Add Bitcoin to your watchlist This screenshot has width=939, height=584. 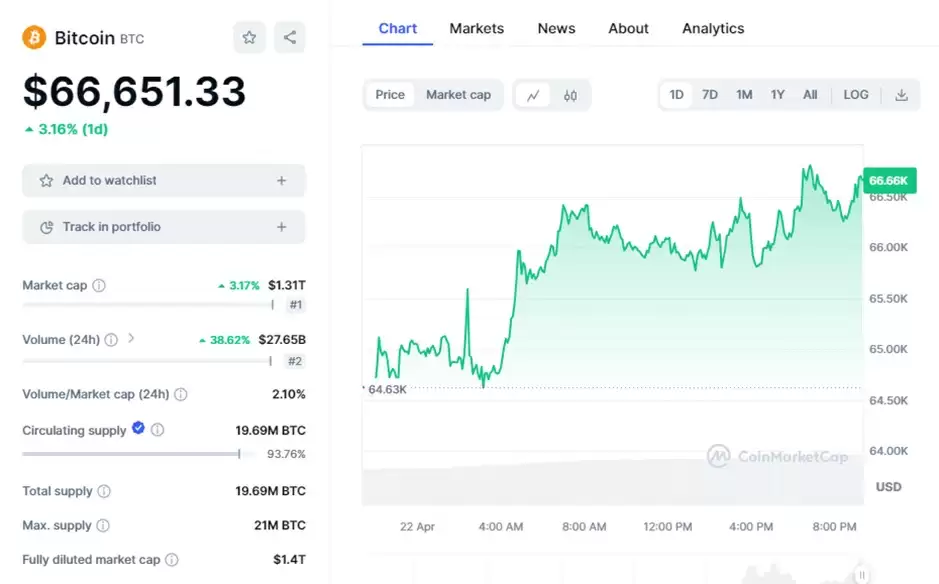163,180
